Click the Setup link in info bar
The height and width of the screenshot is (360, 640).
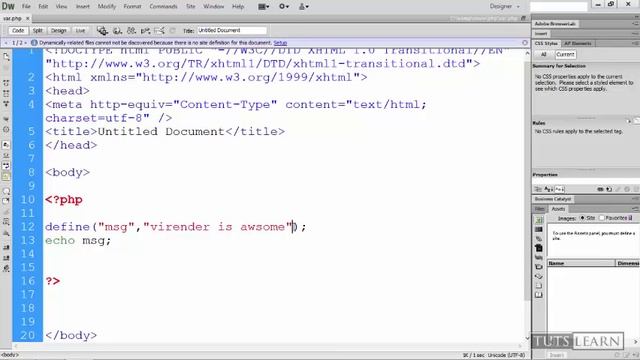[280, 43]
